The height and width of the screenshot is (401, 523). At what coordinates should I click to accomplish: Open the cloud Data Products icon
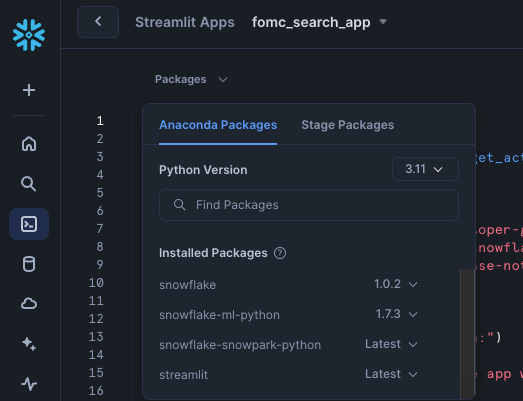click(29, 304)
